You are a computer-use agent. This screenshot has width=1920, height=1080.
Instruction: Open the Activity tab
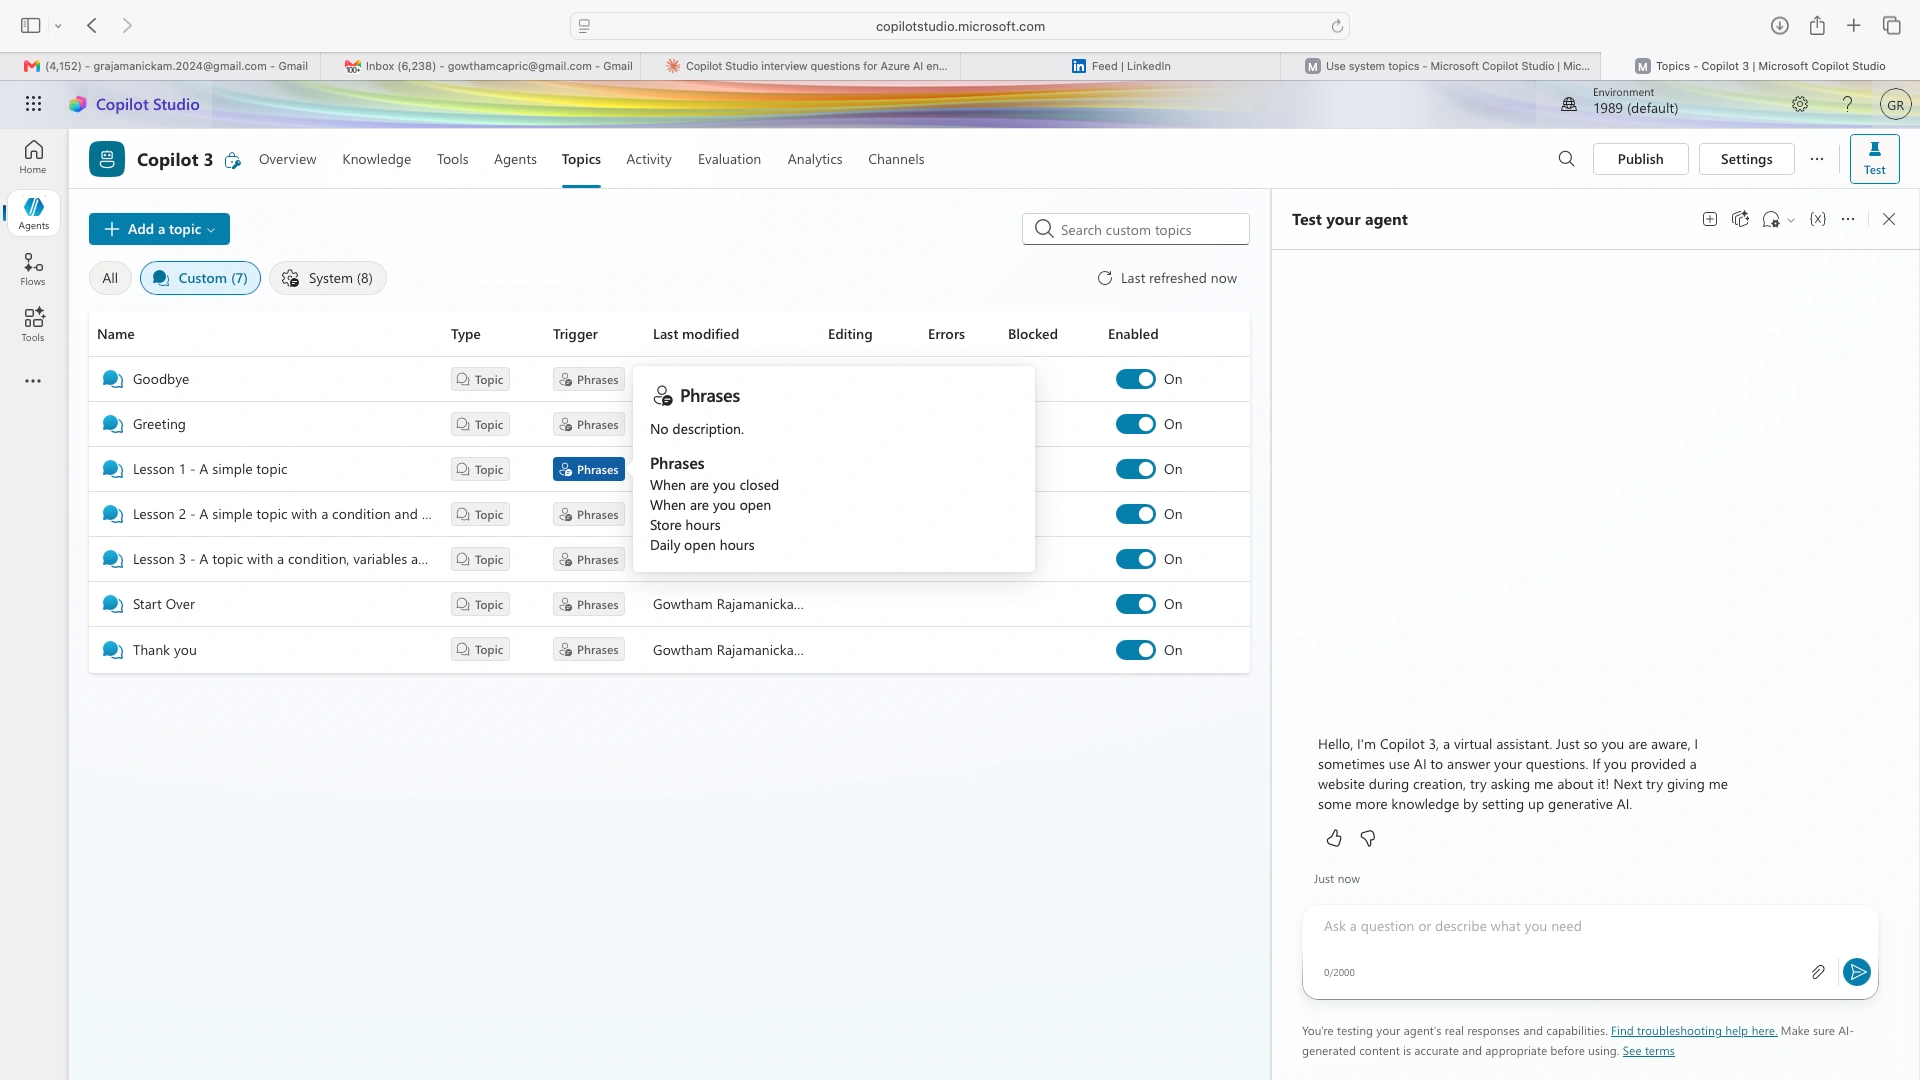click(649, 159)
